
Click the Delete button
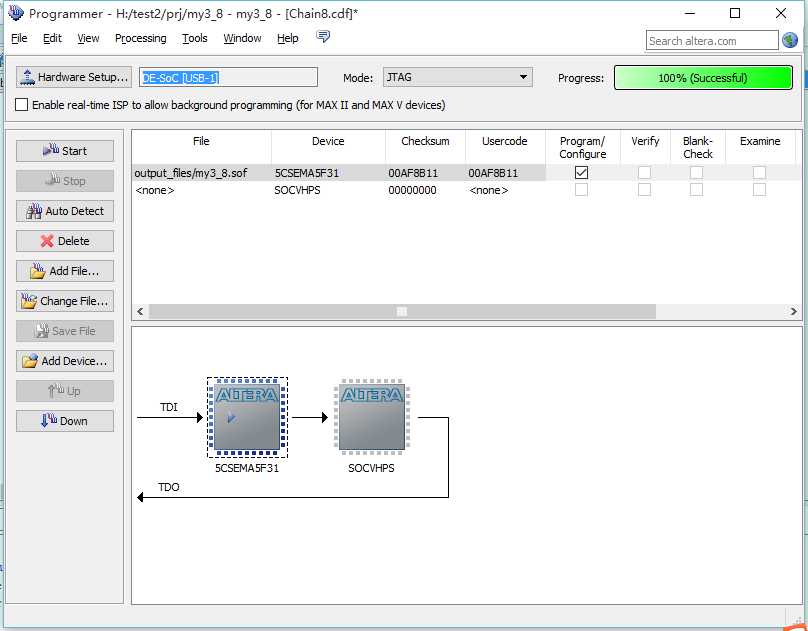pos(65,241)
